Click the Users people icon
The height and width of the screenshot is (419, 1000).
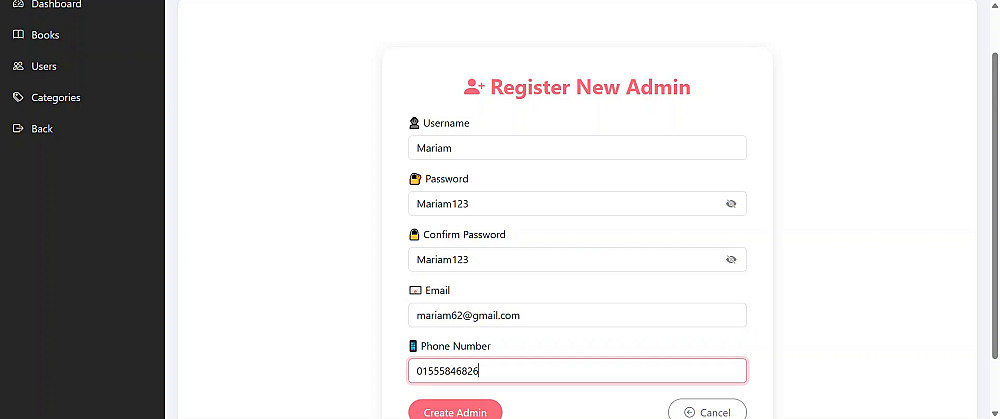pos(18,66)
